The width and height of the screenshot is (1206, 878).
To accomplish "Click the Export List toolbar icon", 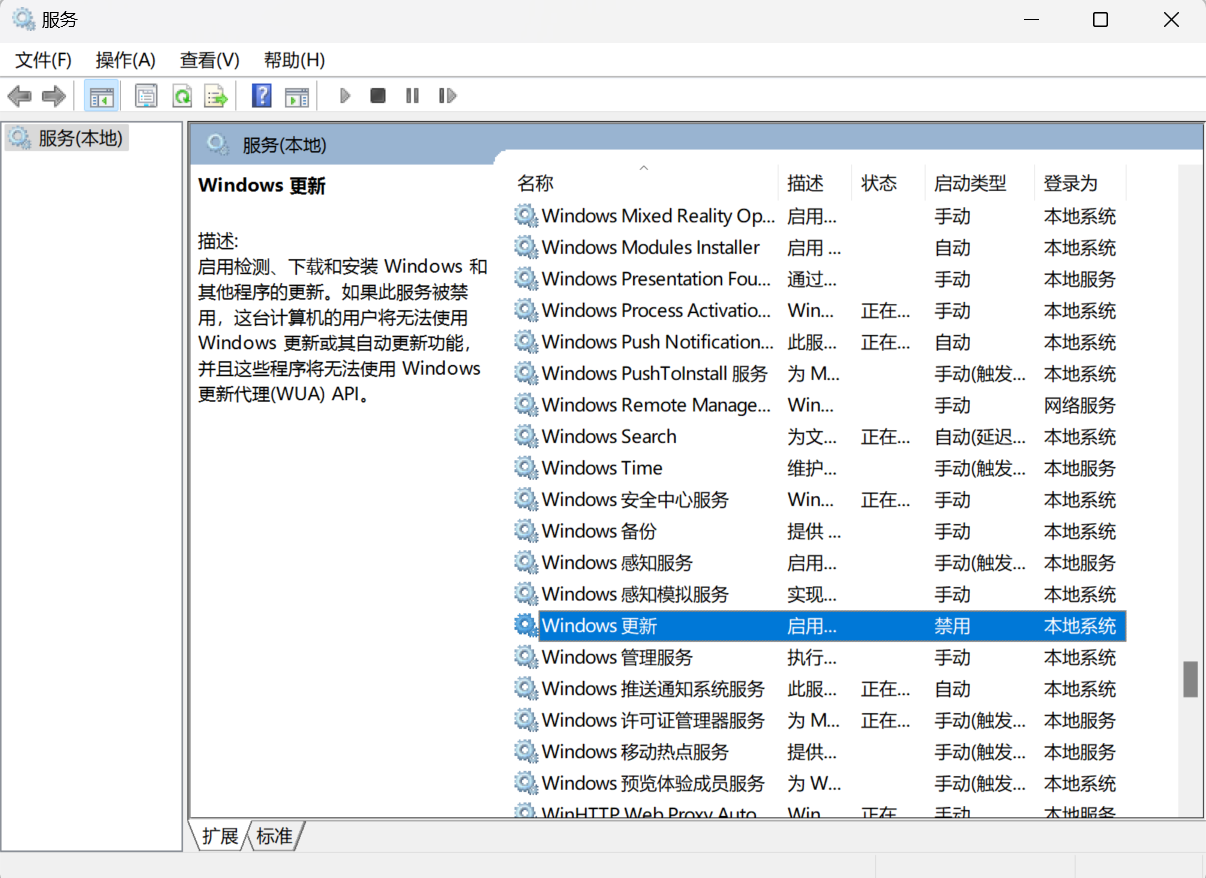I will click(x=216, y=96).
